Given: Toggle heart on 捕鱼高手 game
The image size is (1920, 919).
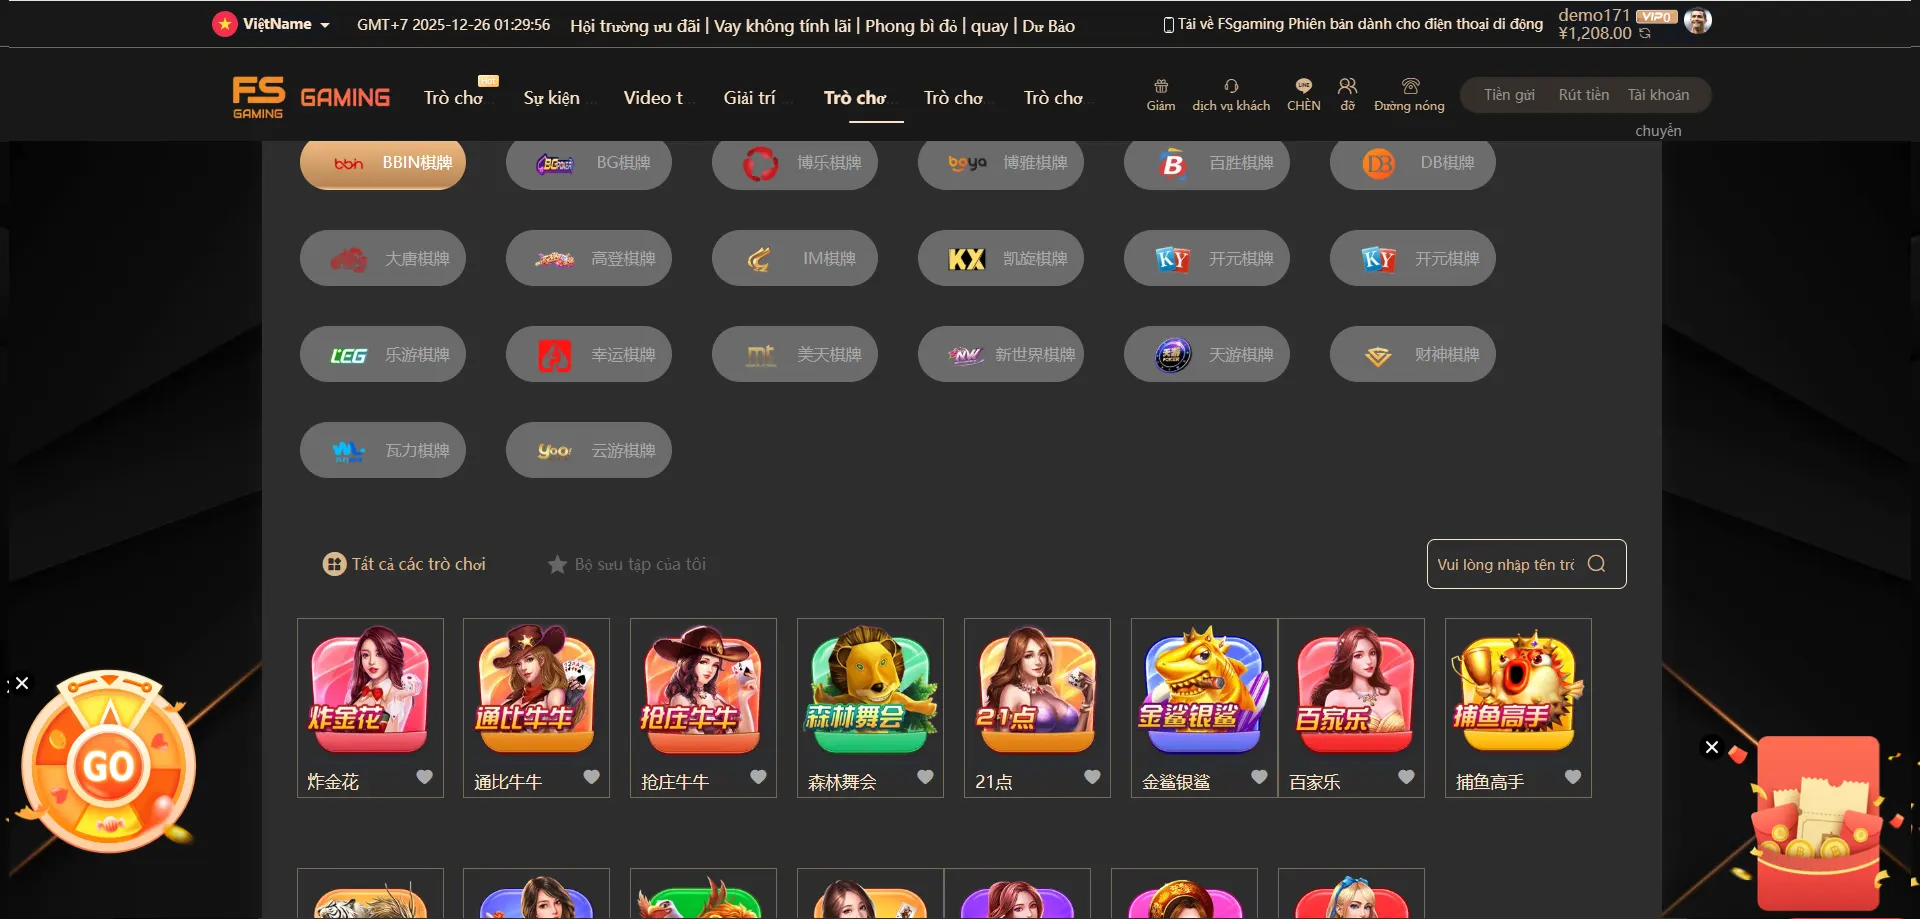Looking at the screenshot, I should click(1573, 777).
